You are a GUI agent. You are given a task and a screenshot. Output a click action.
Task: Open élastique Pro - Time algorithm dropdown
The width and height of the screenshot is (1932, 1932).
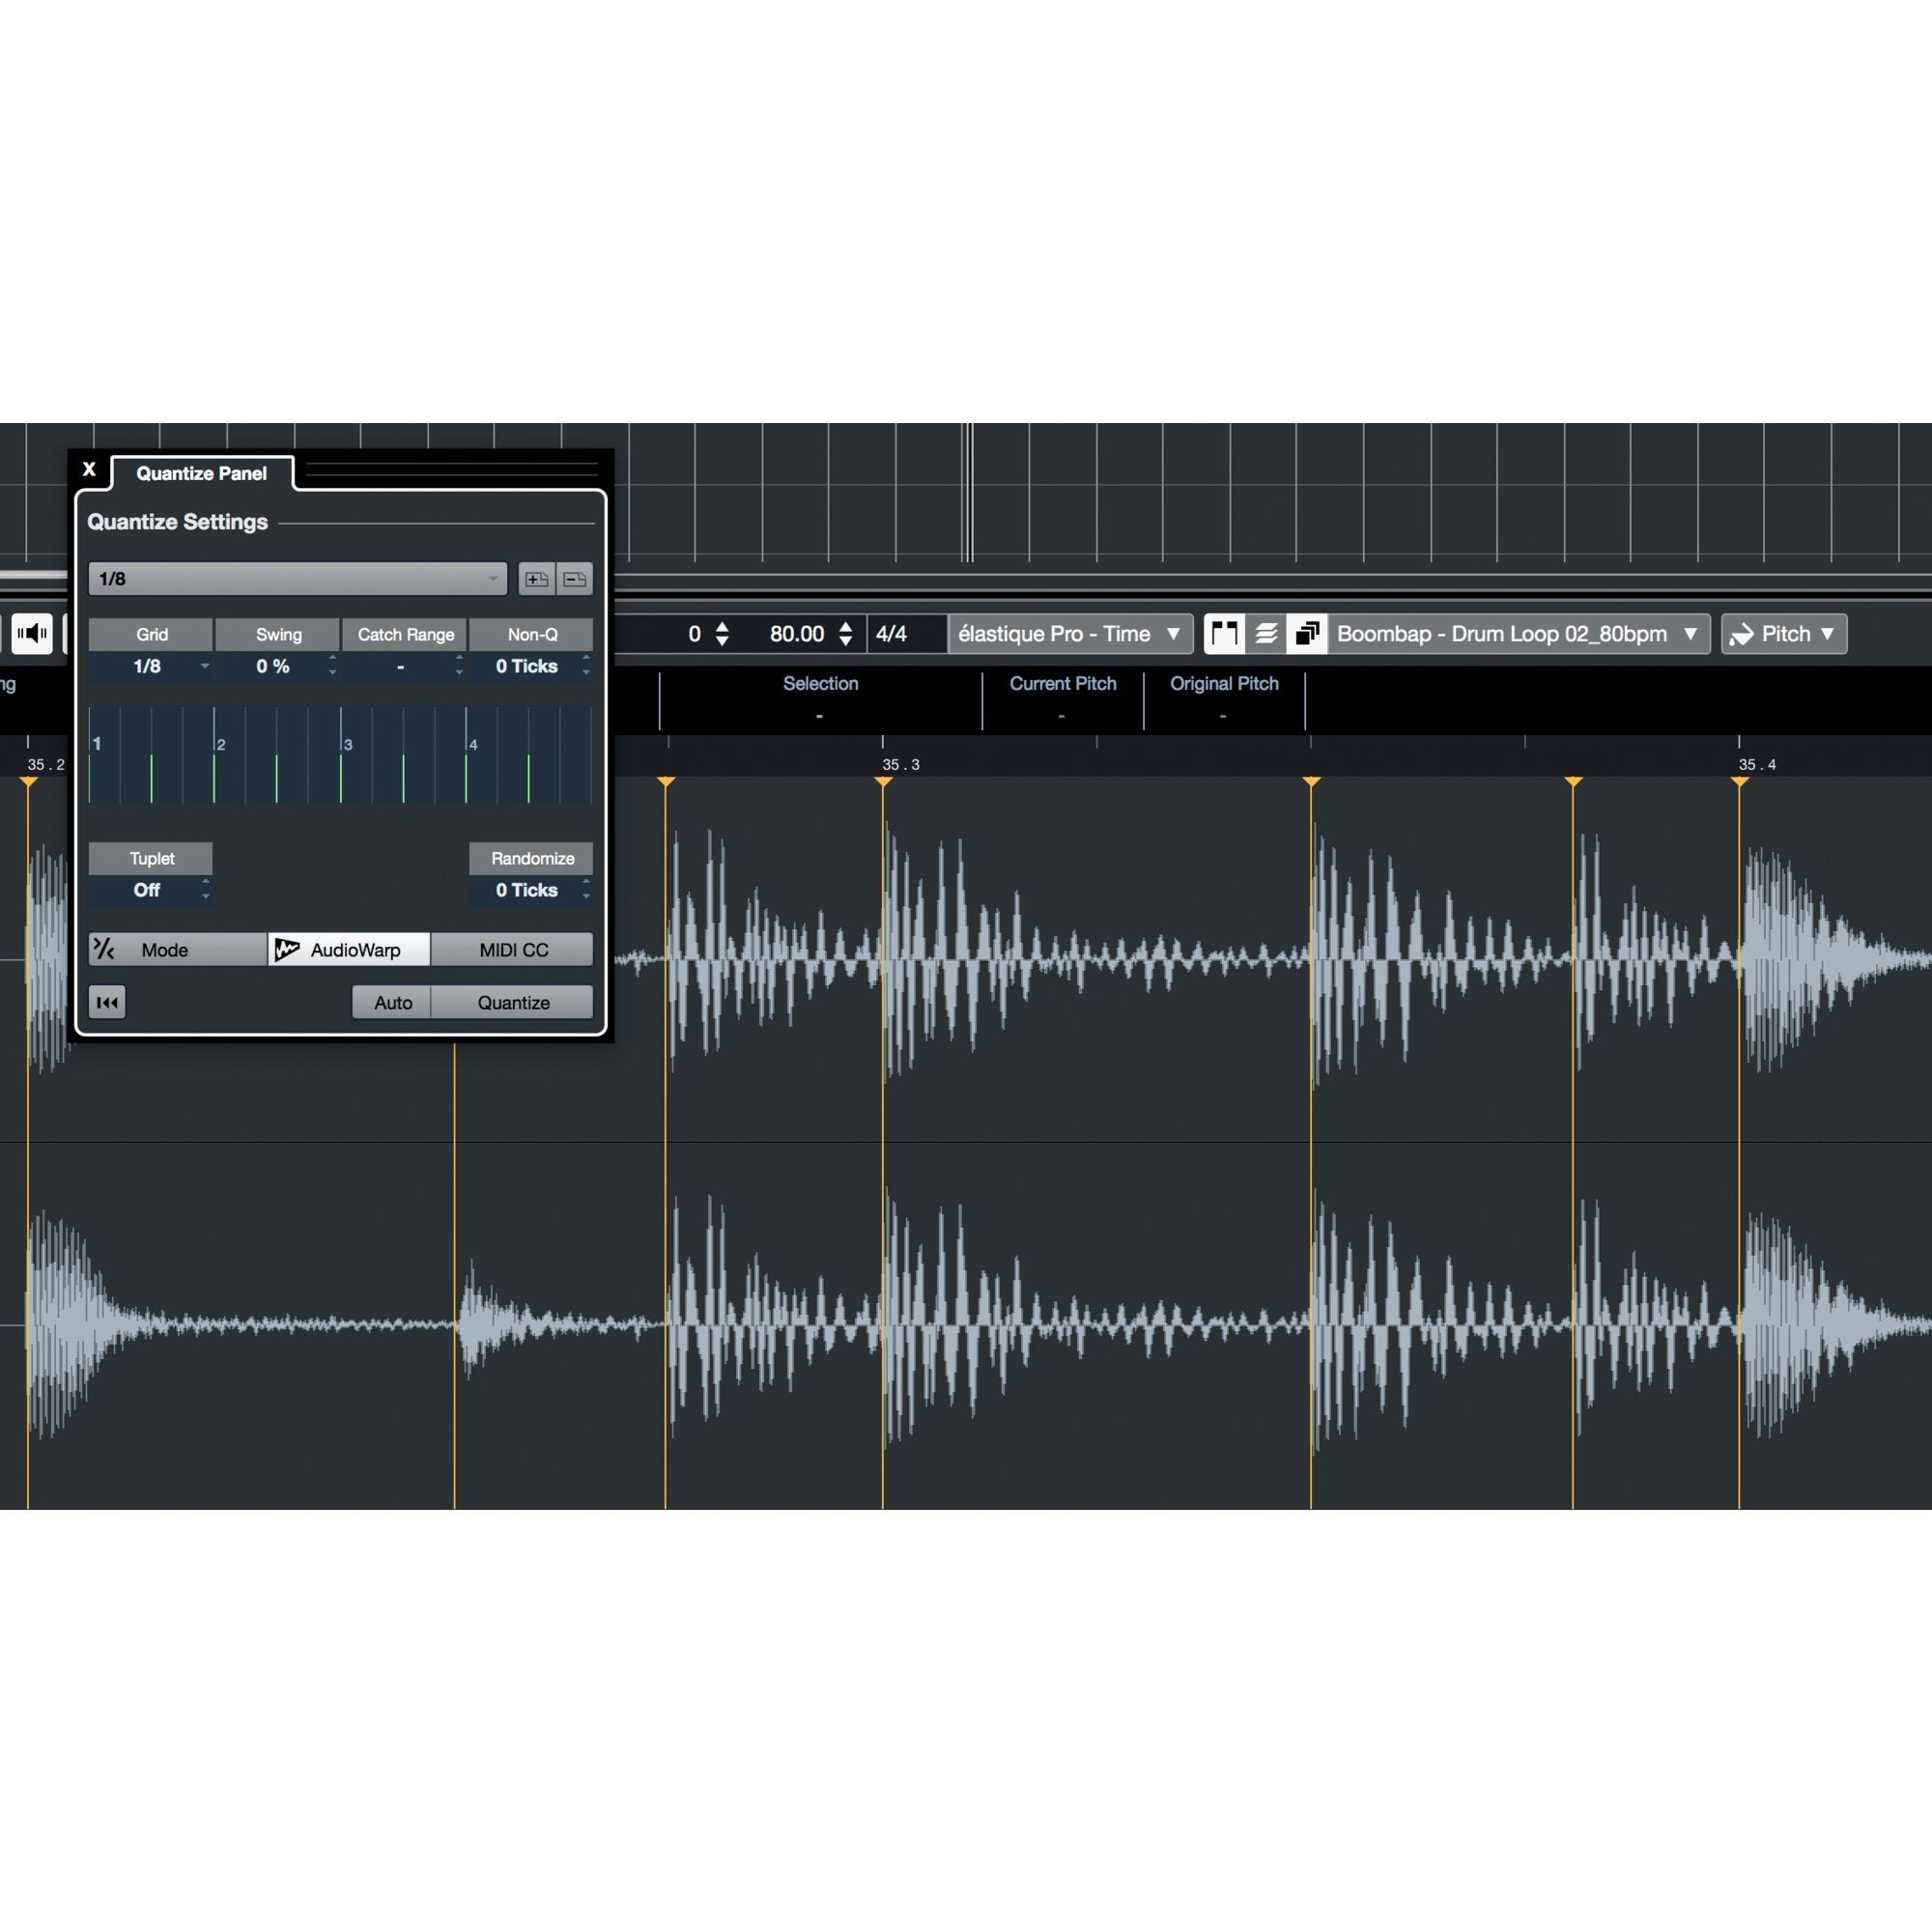coord(1069,634)
